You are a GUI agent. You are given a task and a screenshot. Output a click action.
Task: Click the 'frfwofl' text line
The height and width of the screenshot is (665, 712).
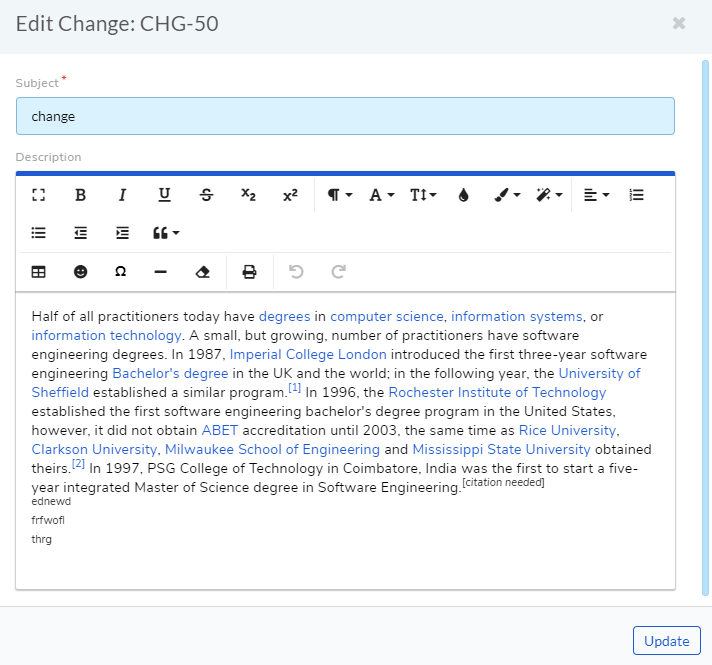pos(48,521)
